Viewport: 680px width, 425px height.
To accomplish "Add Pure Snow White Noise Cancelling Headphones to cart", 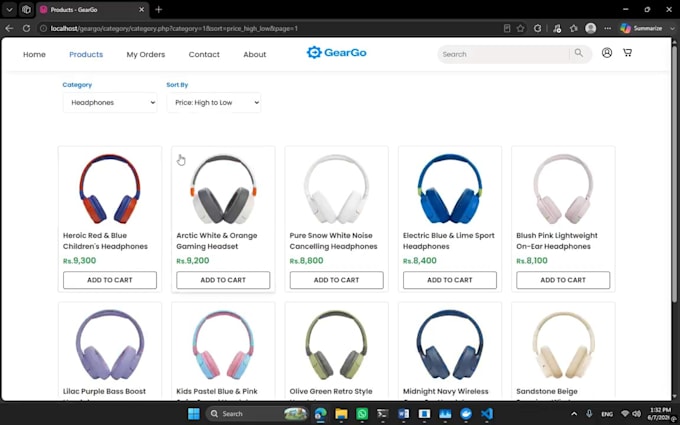I will pyautogui.click(x=337, y=280).
